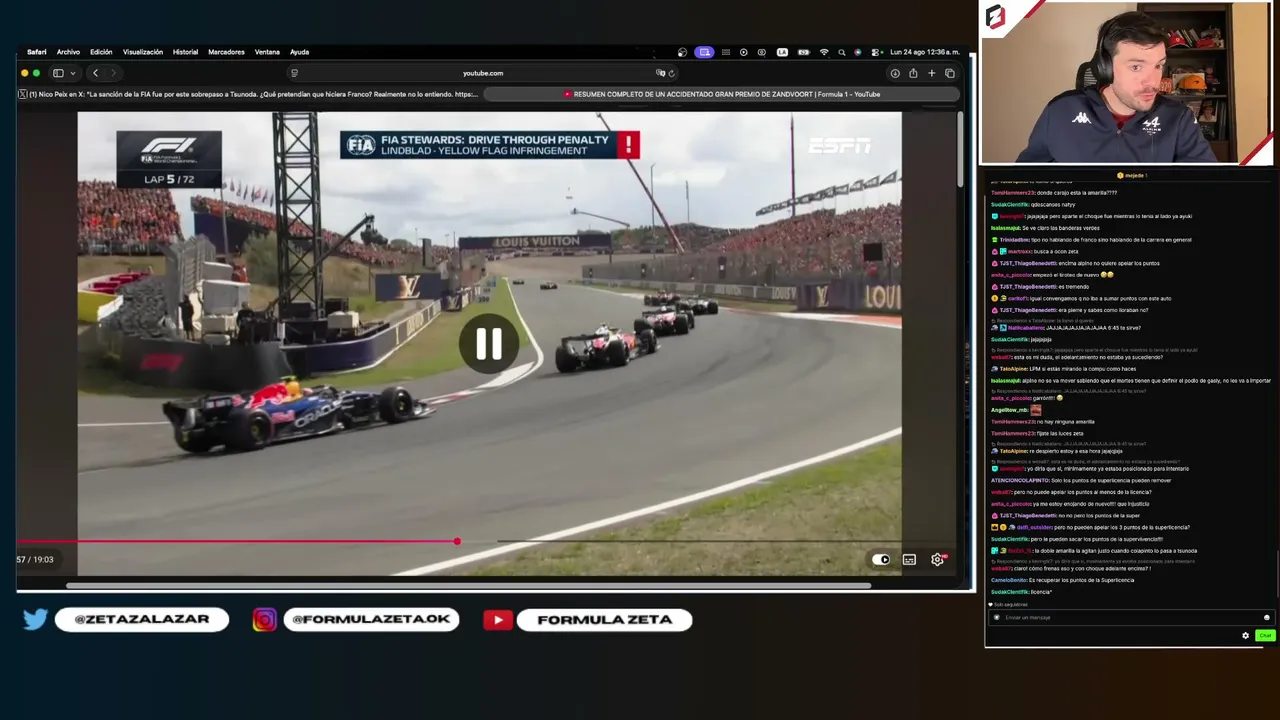Viewport: 1280px width, 720px height.
Task: Click the streamer webcam thumbnail
Action: pos(1126,83)
